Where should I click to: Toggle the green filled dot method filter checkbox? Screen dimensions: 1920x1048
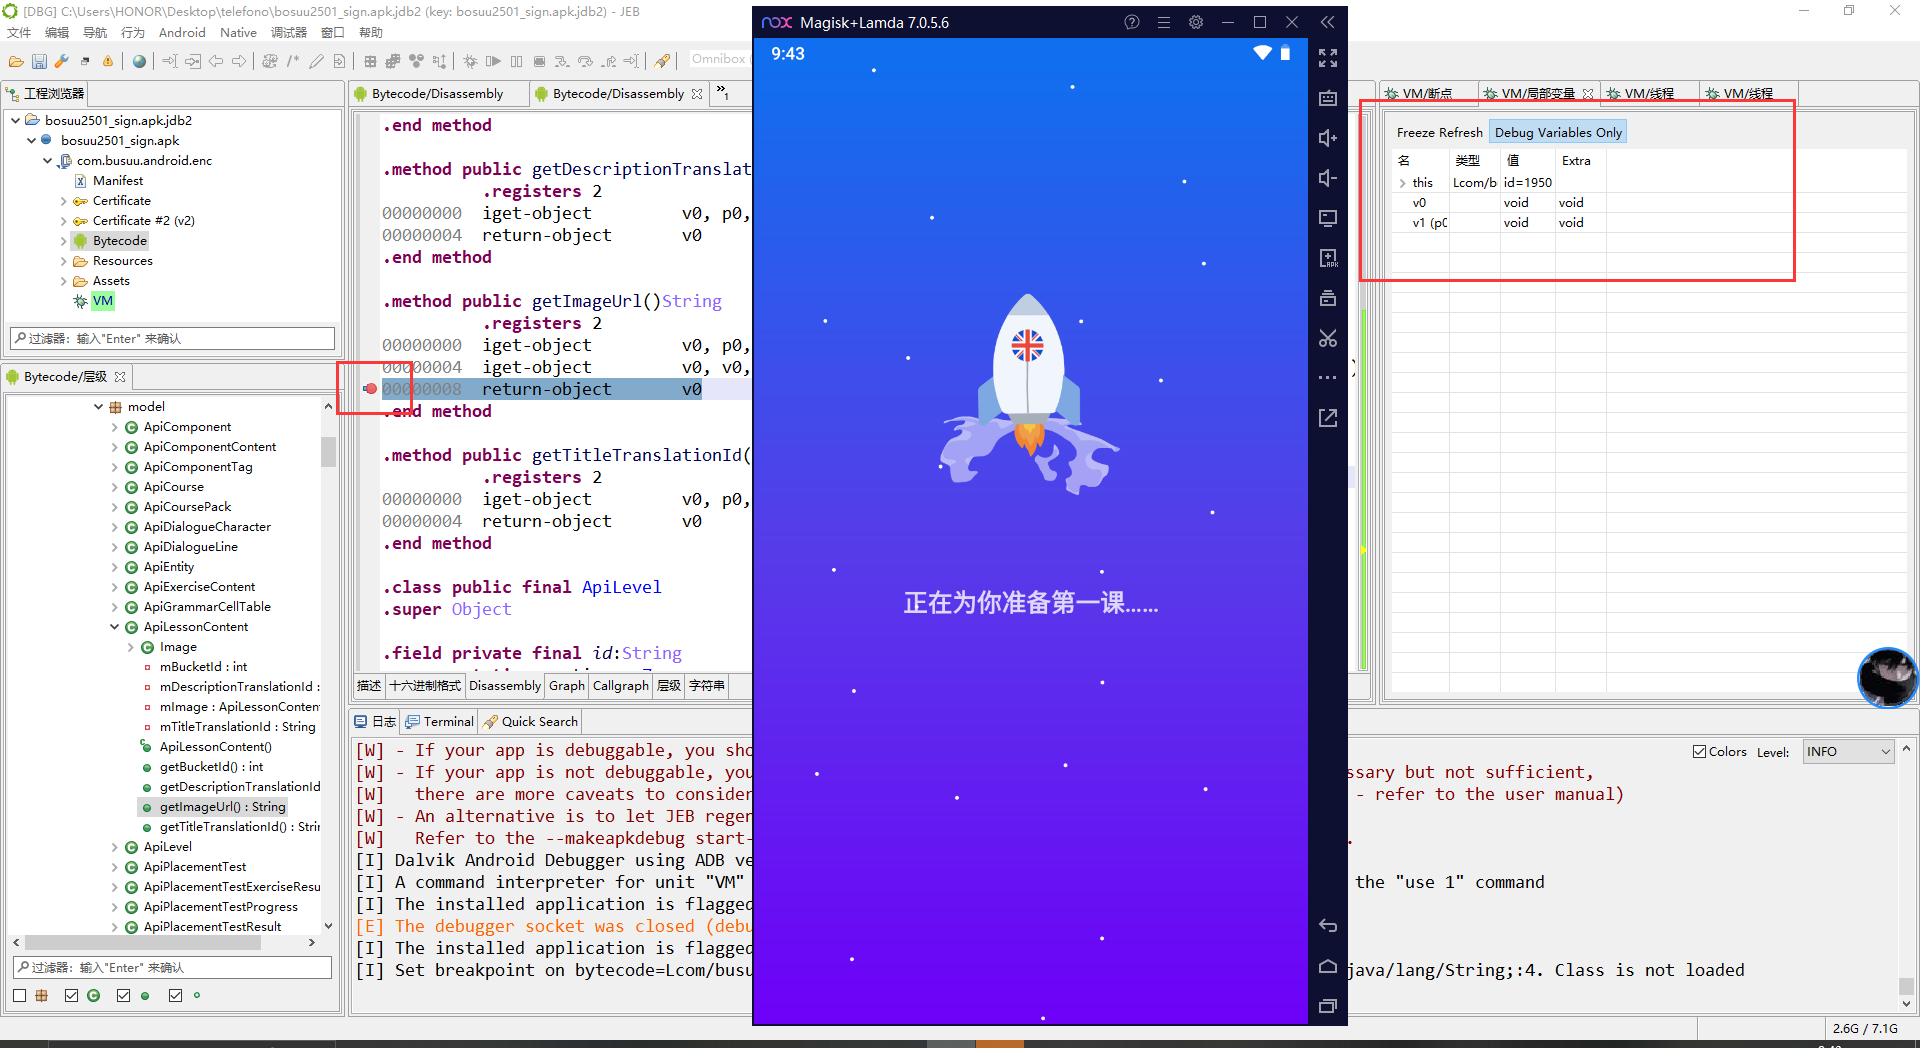(x=123, y=995)
